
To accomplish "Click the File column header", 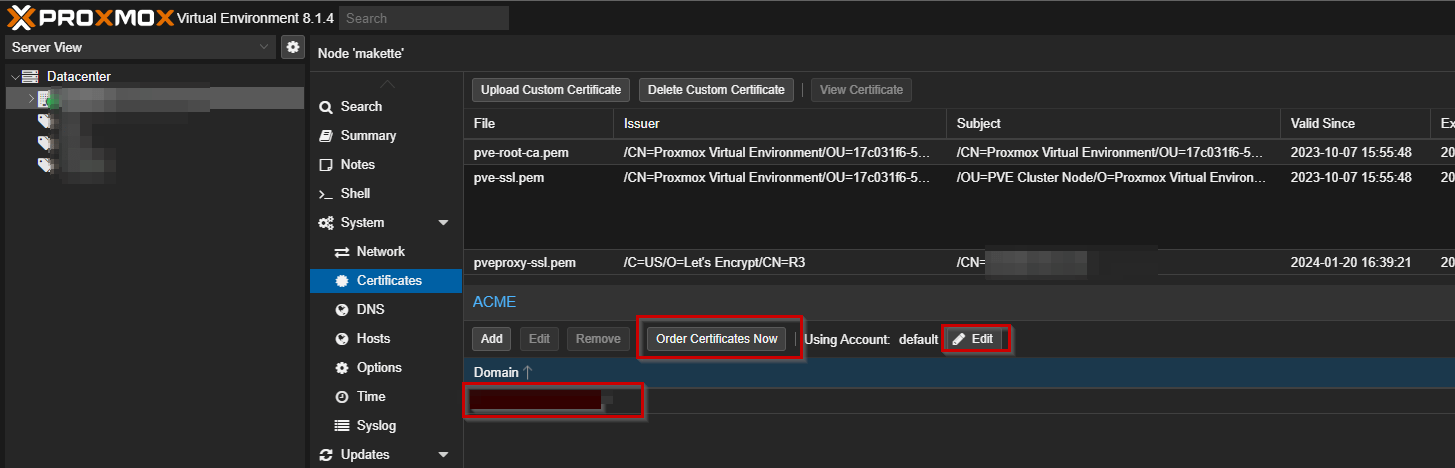I will [x=538, y=123].
